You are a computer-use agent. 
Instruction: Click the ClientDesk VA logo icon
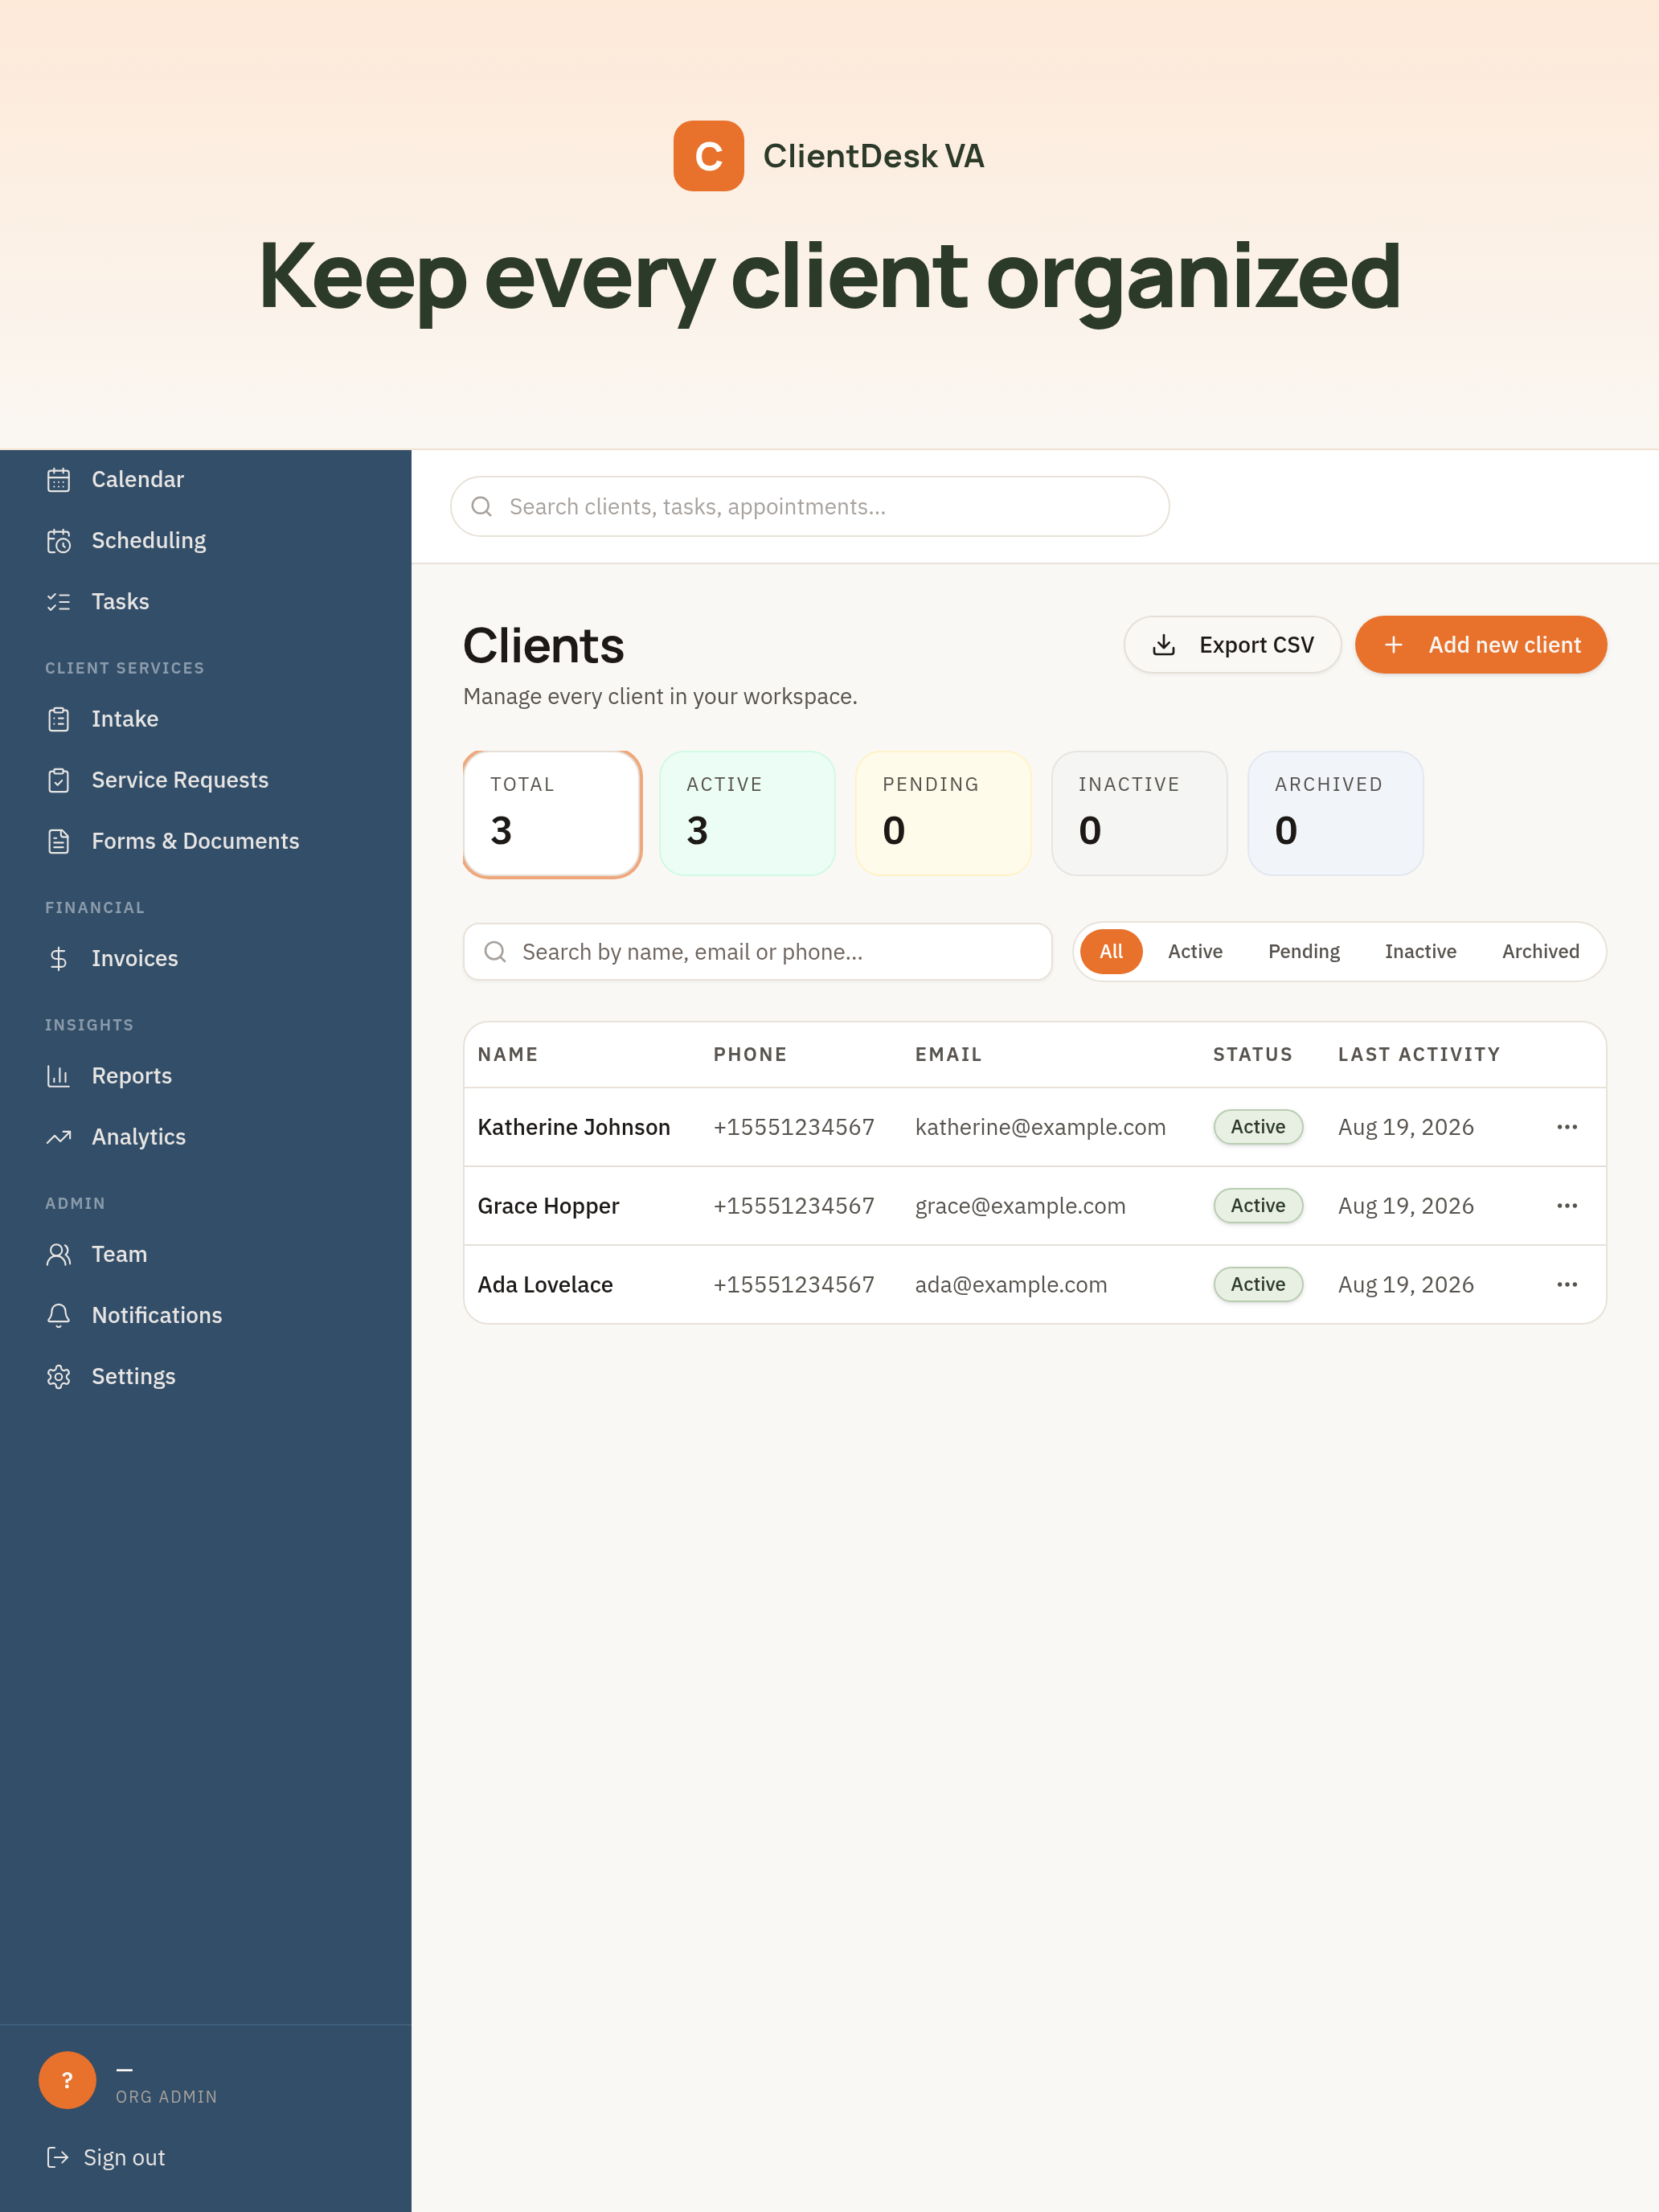click(x=708, y=156)
